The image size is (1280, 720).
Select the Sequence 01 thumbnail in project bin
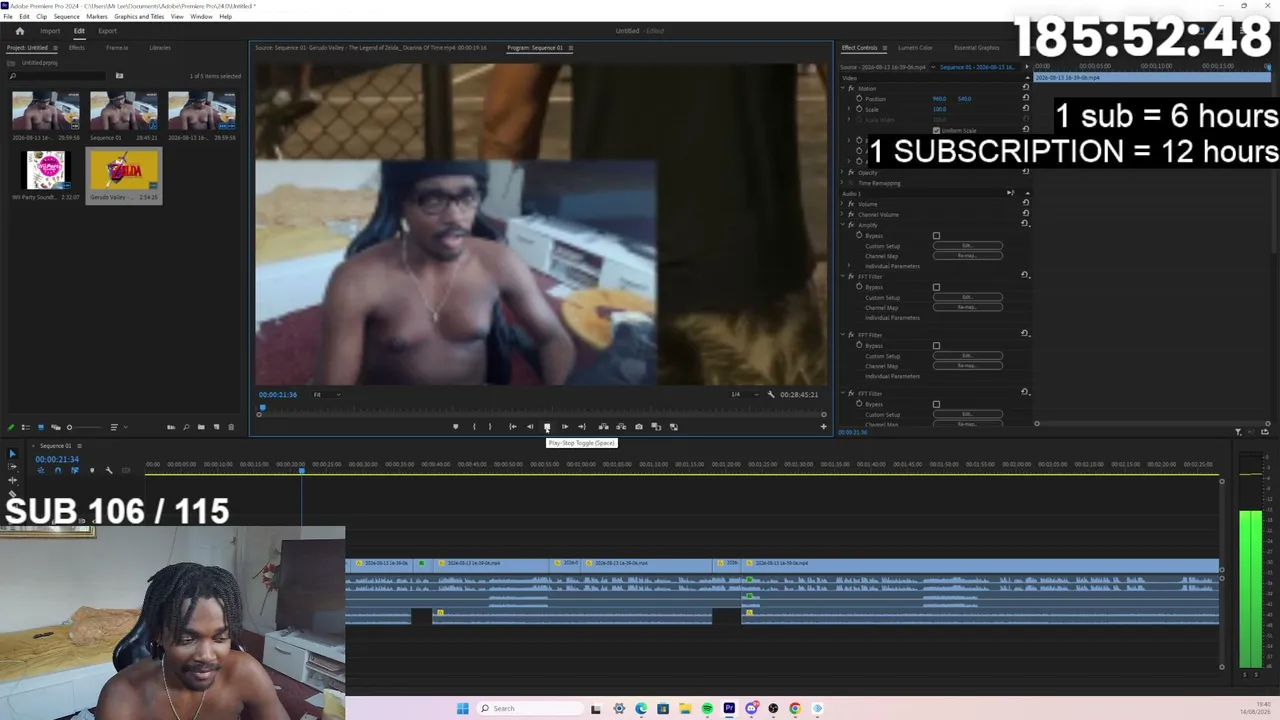124,111
